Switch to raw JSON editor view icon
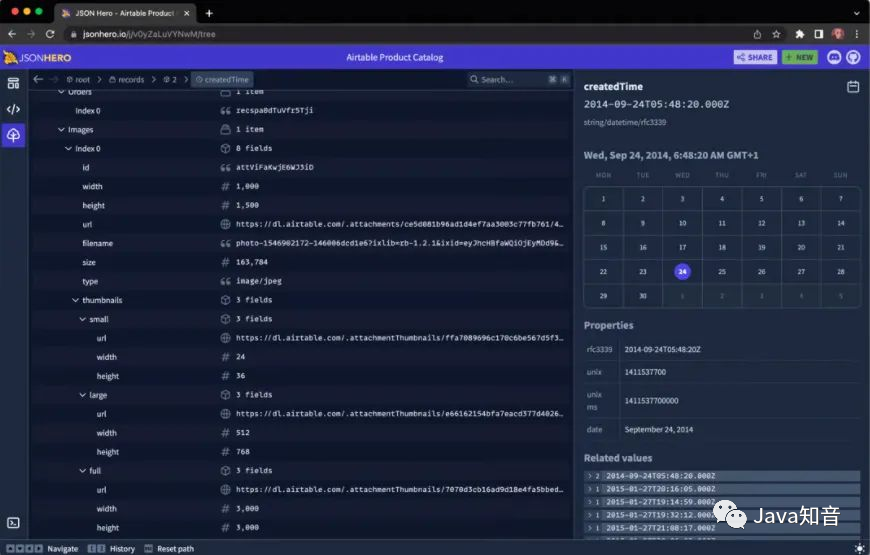This screenshot has width=870, height=555. (x=13, y=109)
